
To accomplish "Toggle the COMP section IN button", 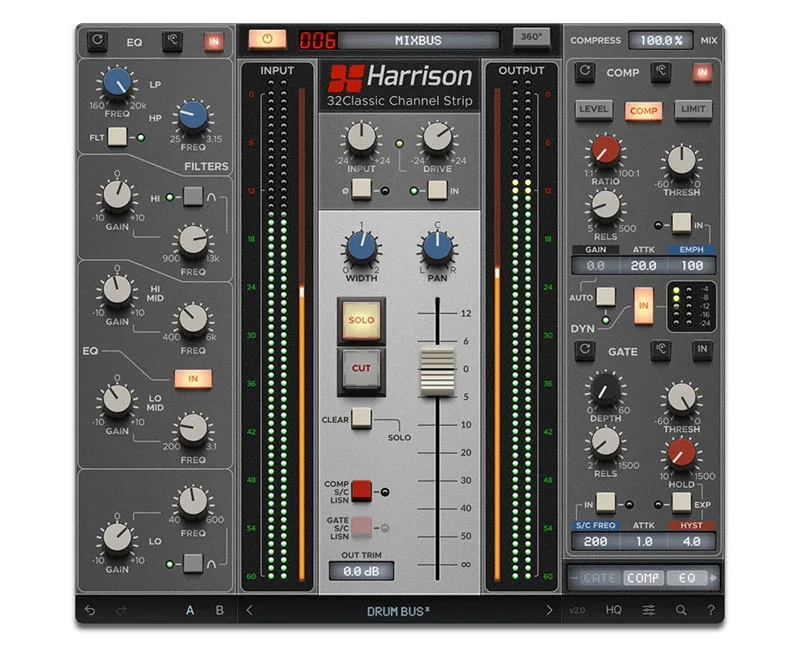I will [x=702, y=72].
